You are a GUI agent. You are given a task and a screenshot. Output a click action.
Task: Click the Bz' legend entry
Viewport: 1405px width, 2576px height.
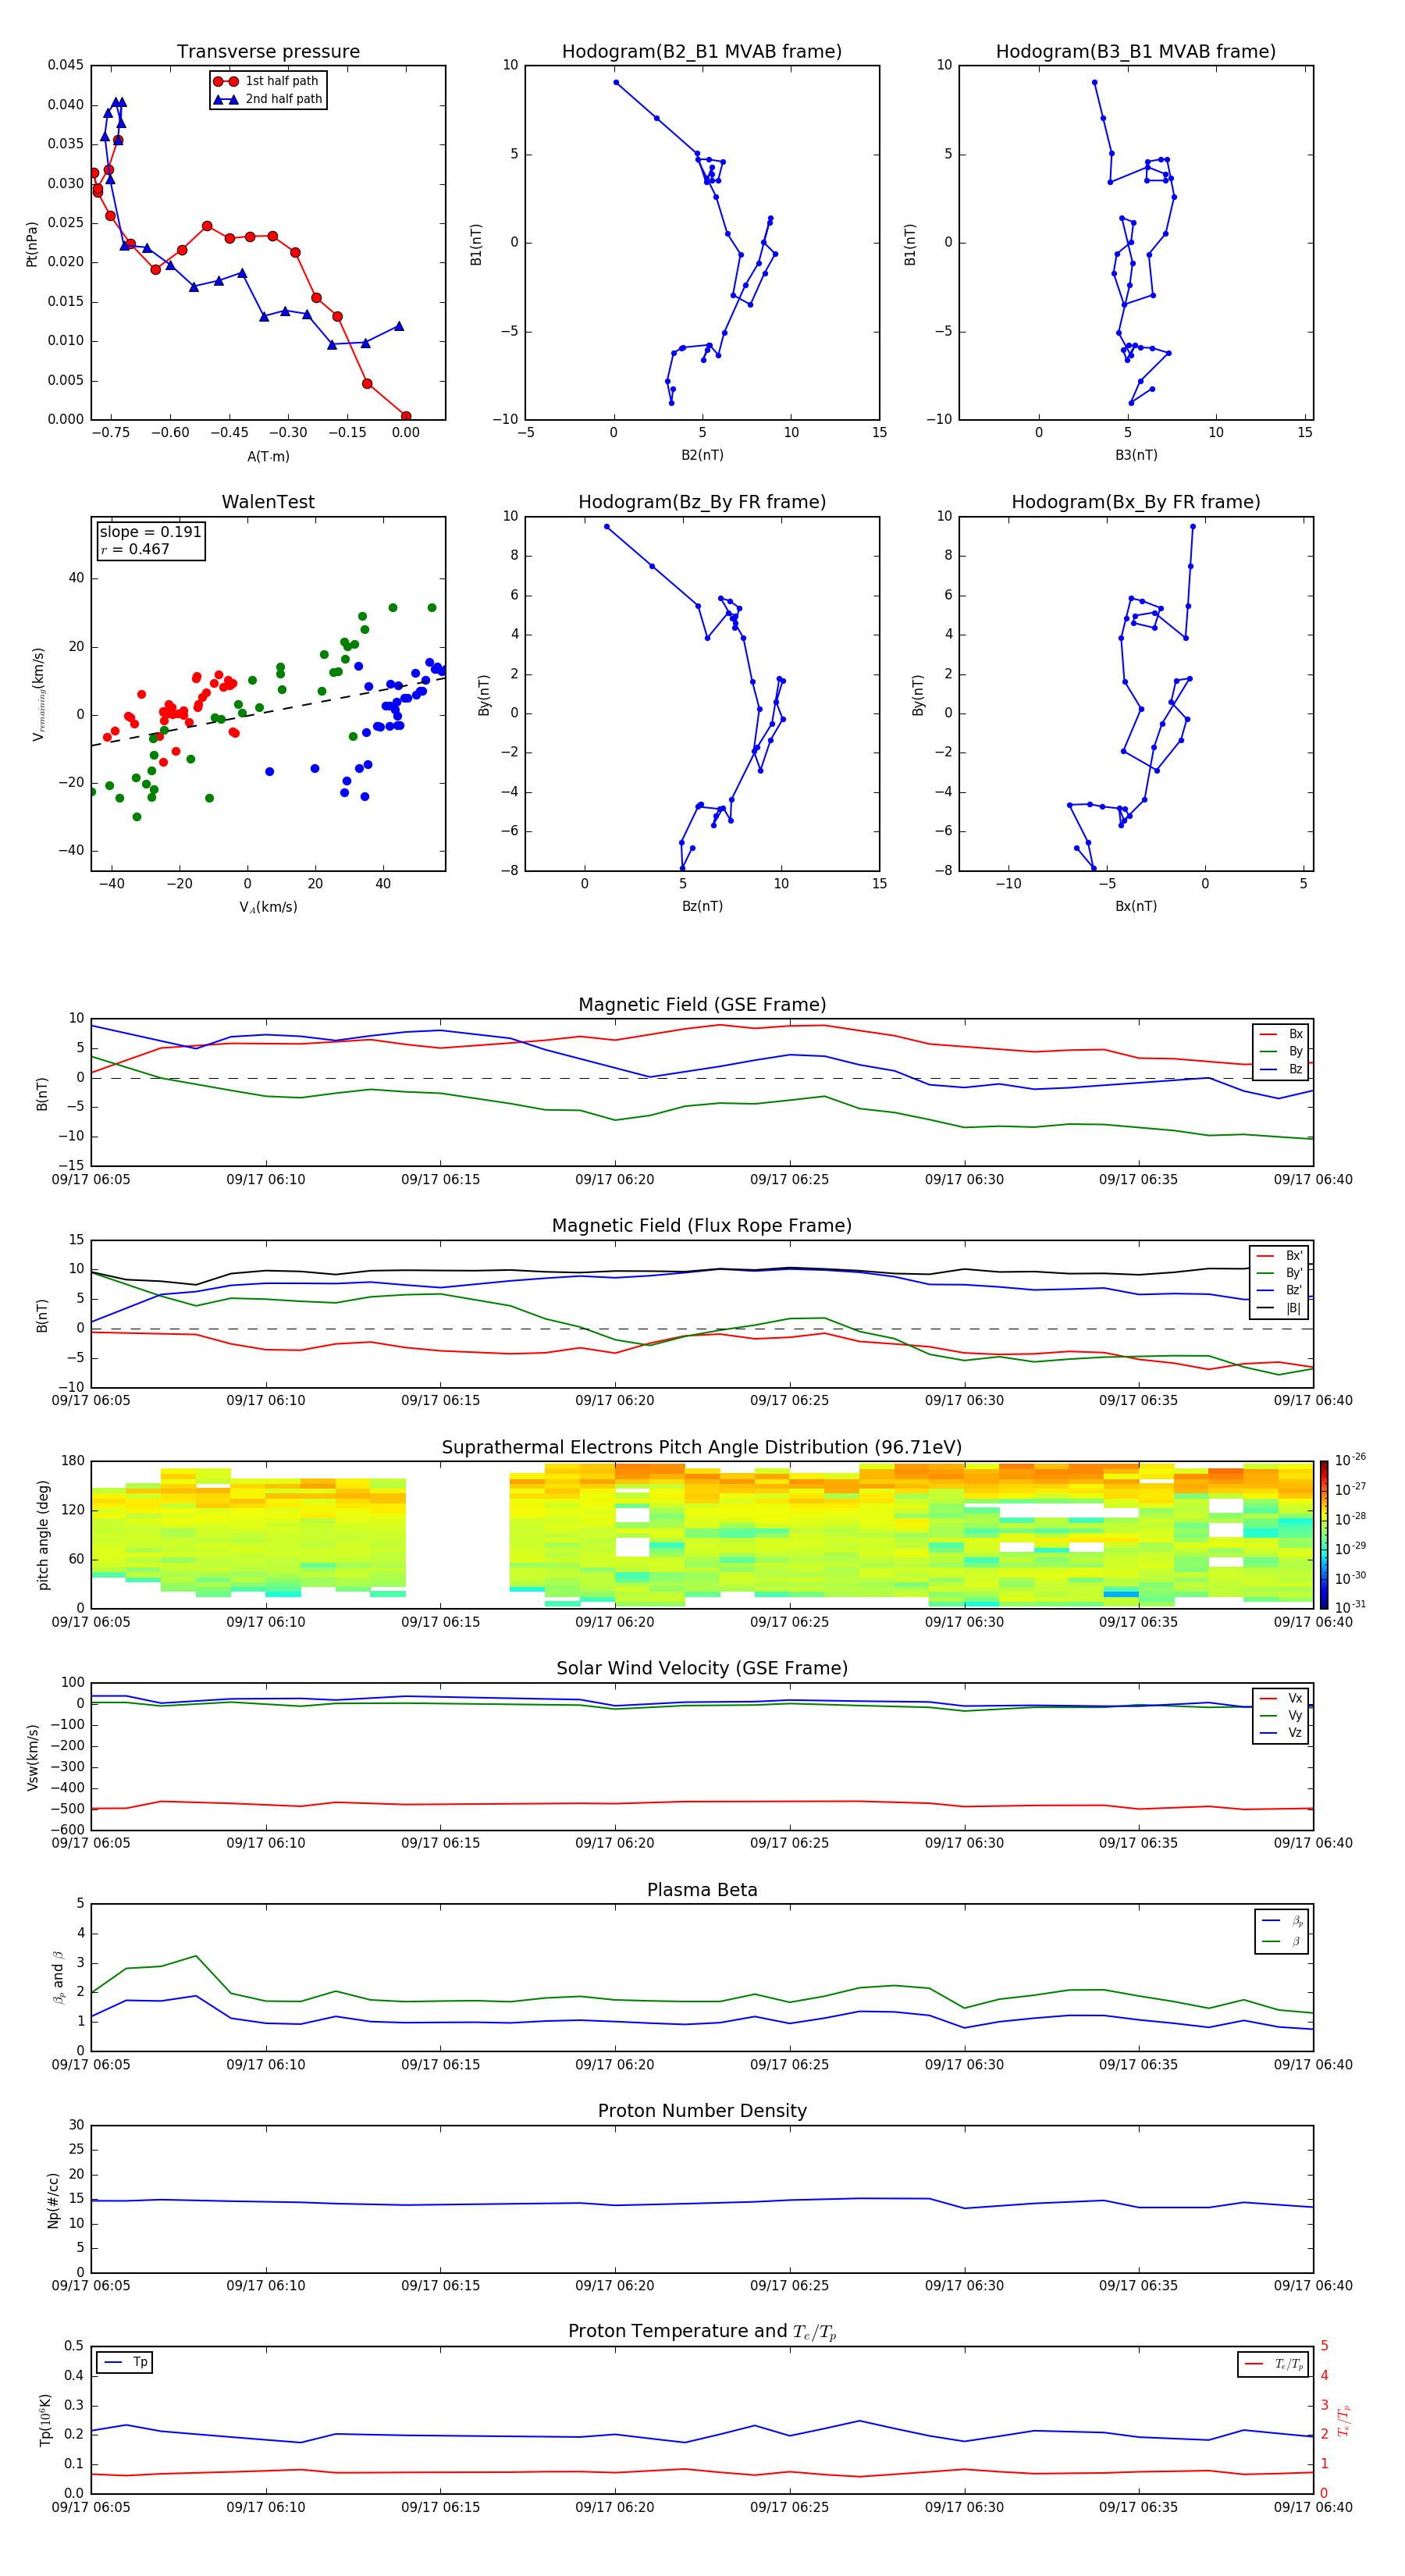1279,1290
